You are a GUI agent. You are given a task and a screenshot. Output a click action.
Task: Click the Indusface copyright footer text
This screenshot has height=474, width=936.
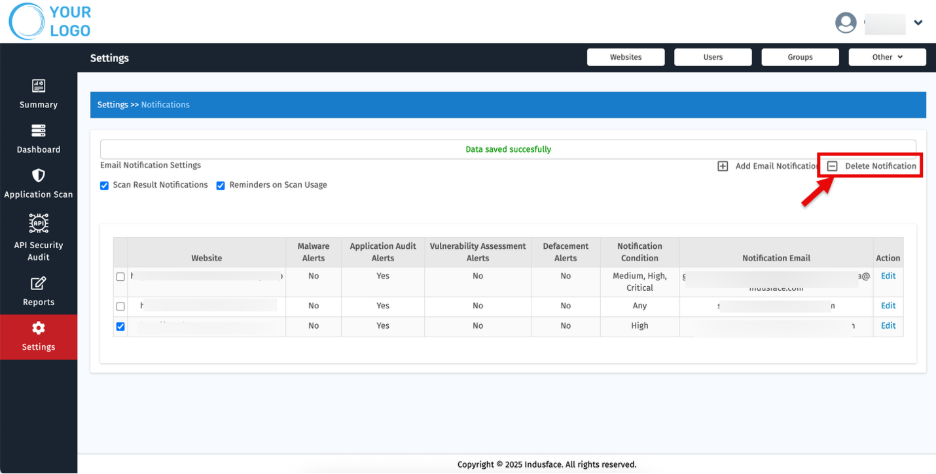(x=547, y=464)
